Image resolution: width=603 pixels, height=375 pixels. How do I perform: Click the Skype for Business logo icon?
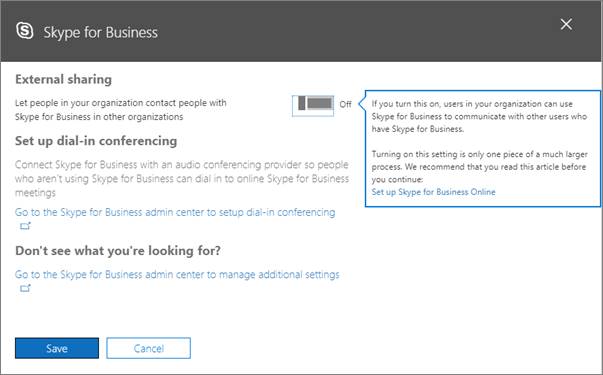[25, 31]
